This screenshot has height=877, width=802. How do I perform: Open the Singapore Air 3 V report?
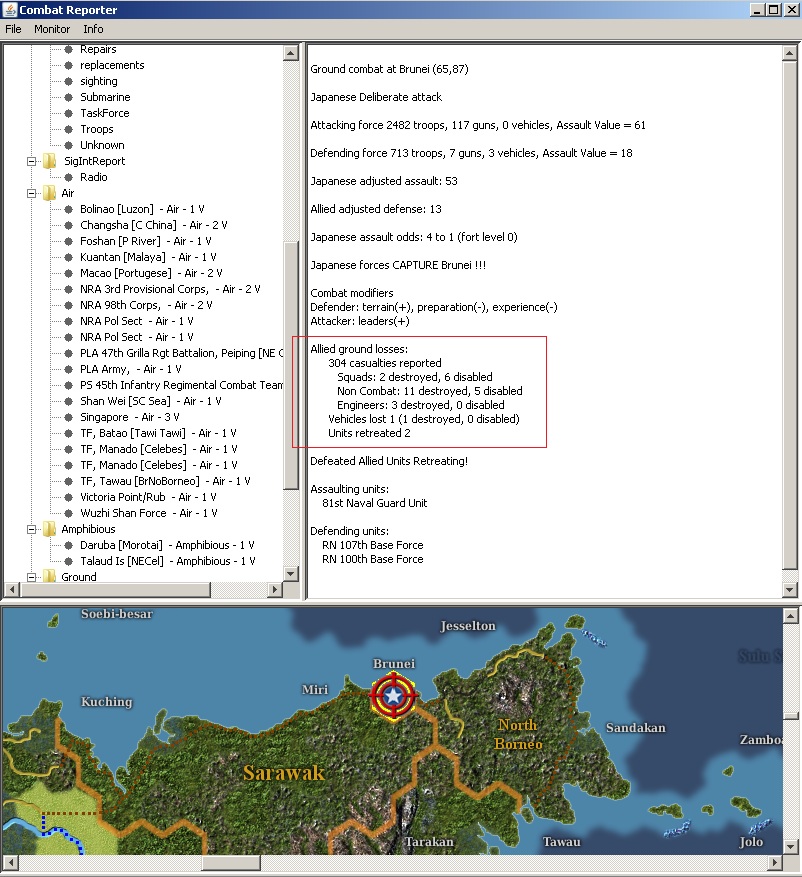[x=130, y=417]
